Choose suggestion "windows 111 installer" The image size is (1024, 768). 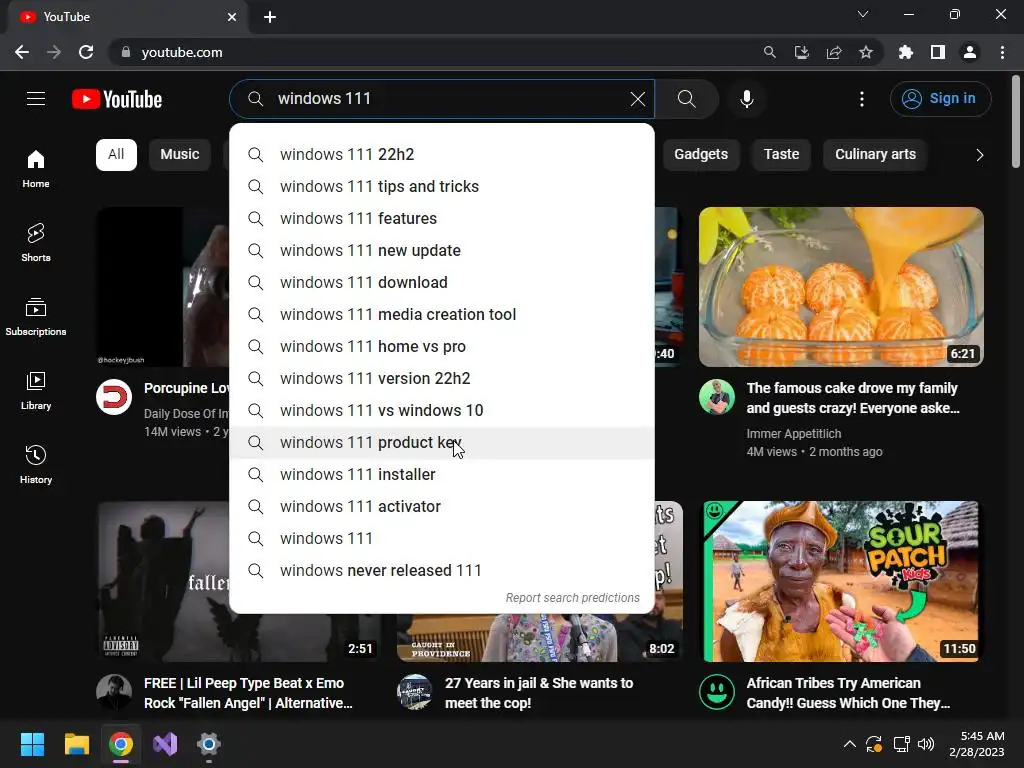tap(442, 475)
